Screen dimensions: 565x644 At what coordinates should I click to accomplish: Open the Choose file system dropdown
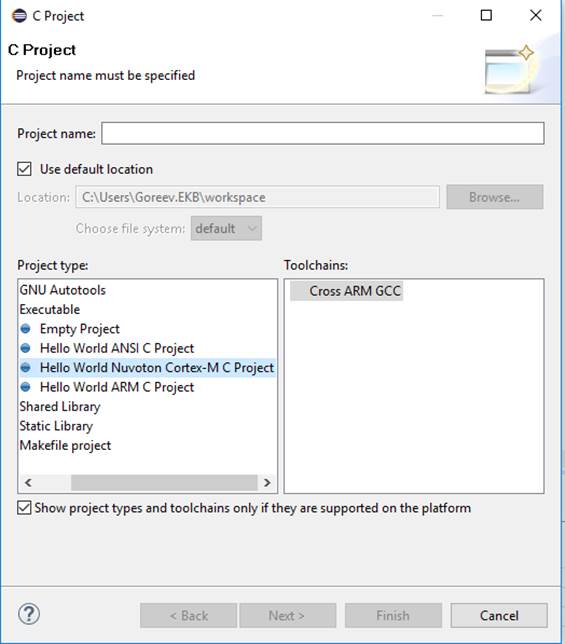pyautogui.click(x=226, y=228)
